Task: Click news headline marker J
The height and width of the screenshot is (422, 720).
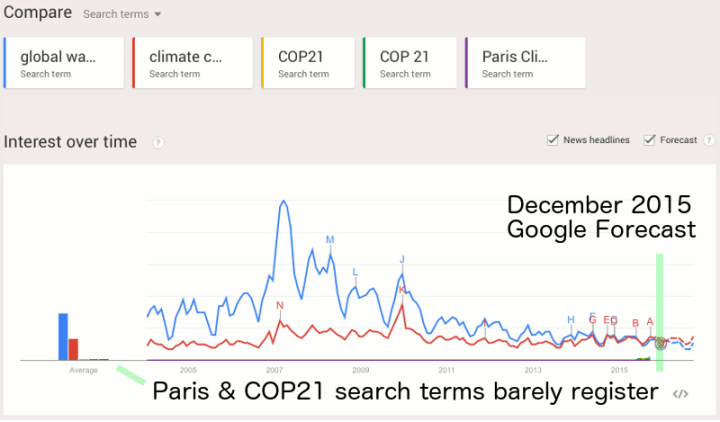Action: pos(402,259)
